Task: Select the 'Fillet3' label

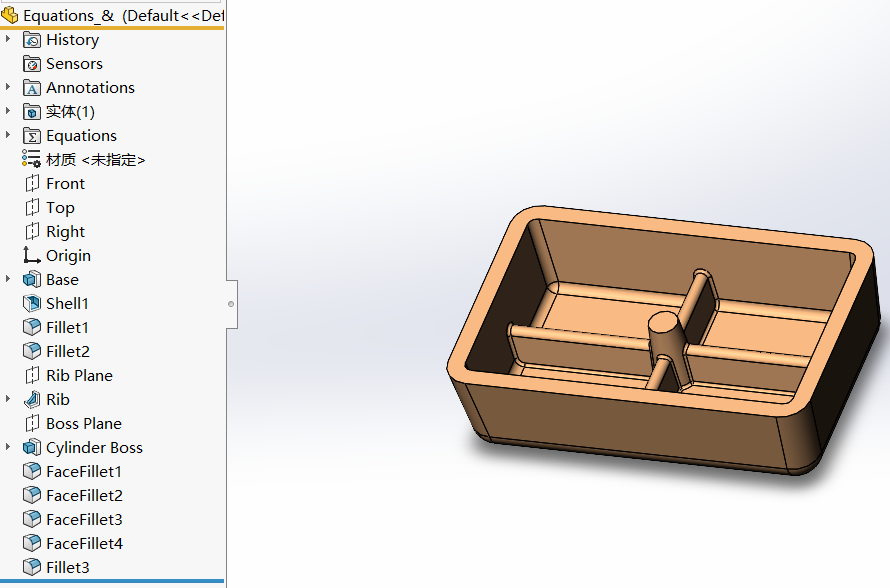Action: coord(68,568)
